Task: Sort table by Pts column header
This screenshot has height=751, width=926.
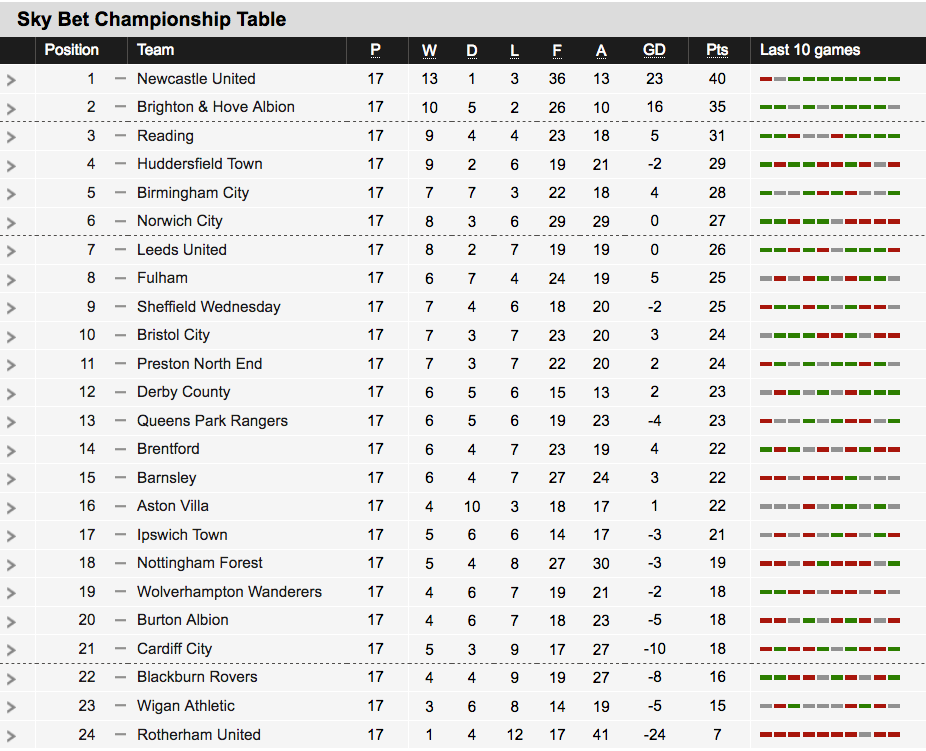Action: (717, 50)
